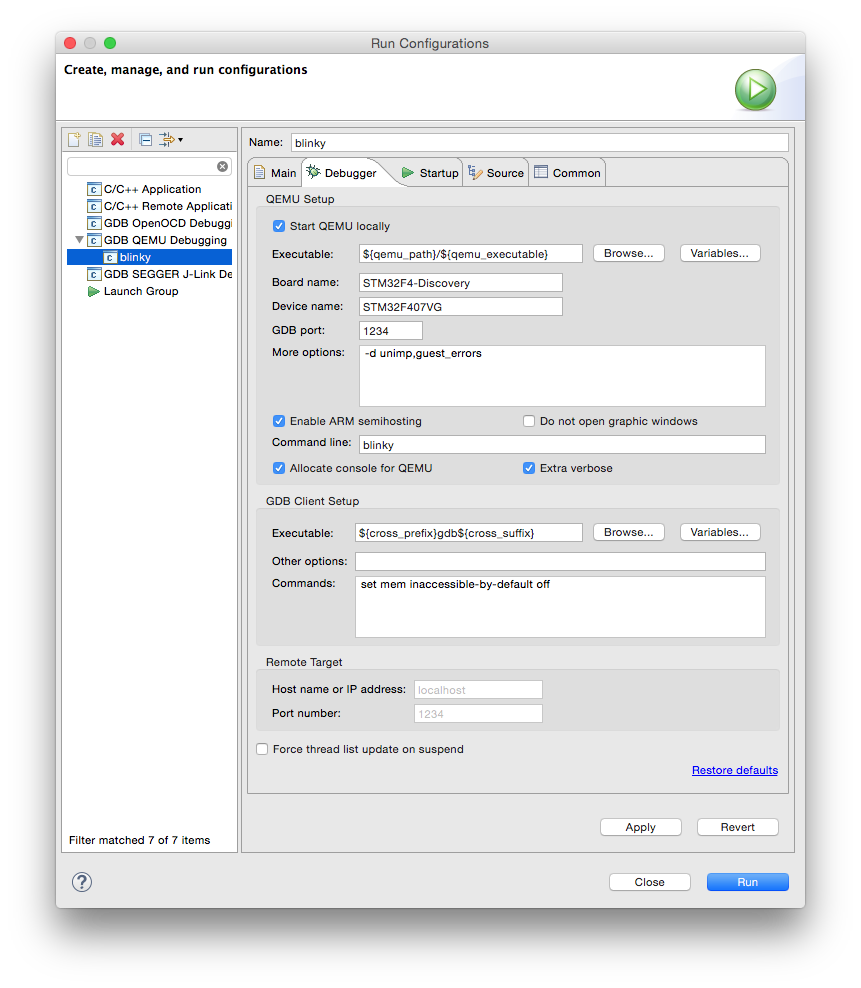Enable Do not open graphic windows
Image resolution: width=861 pixels, height=988 pixels.
(528, 420)
